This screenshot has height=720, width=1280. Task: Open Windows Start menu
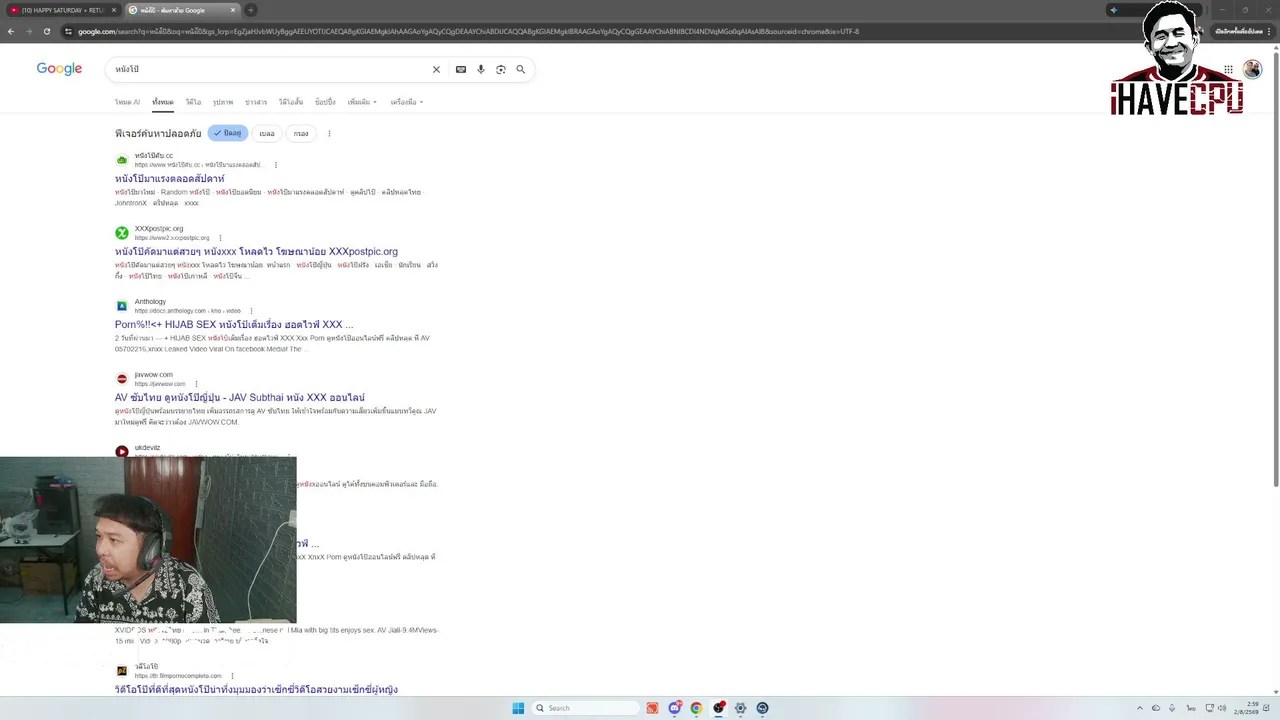(518, 708)
